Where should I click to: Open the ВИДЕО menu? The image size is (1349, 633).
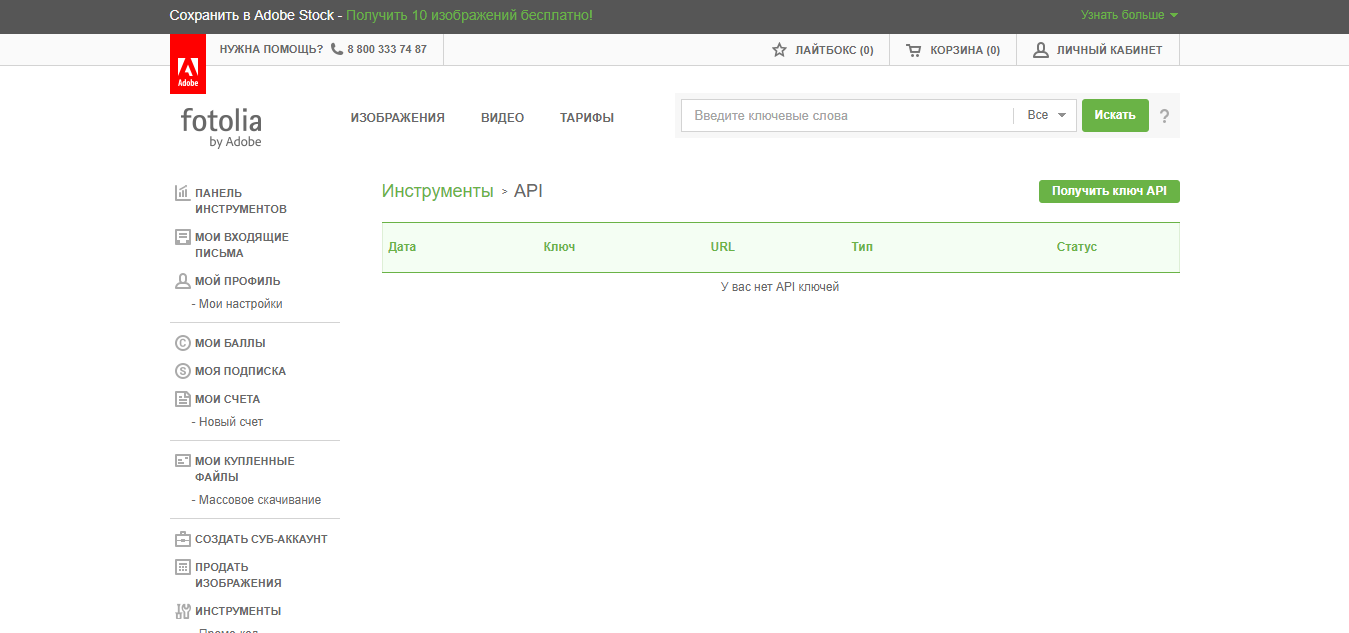tap(502, 118)
